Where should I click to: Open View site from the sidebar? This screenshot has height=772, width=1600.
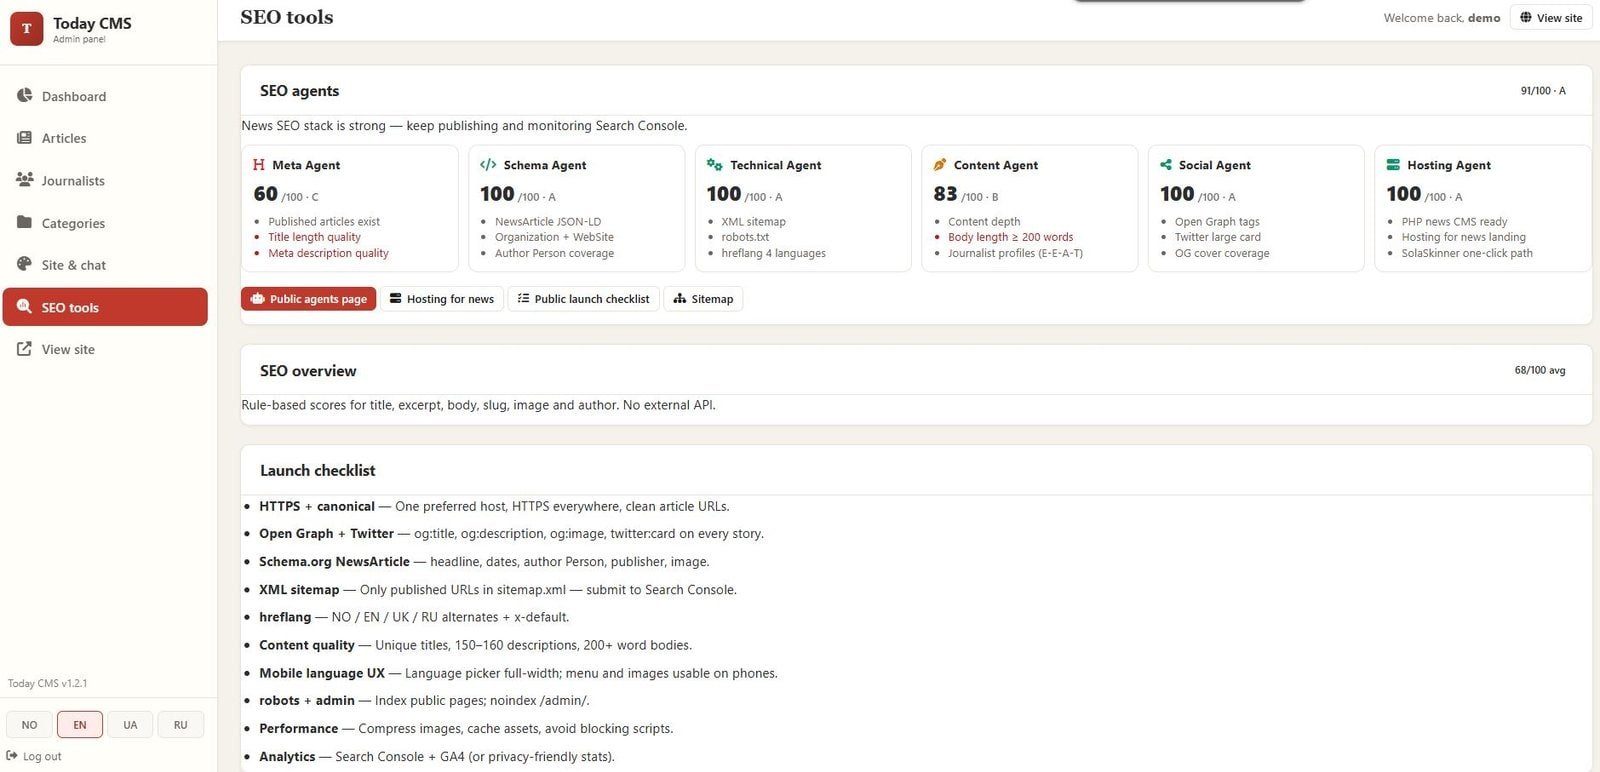(x=105, y=349)
